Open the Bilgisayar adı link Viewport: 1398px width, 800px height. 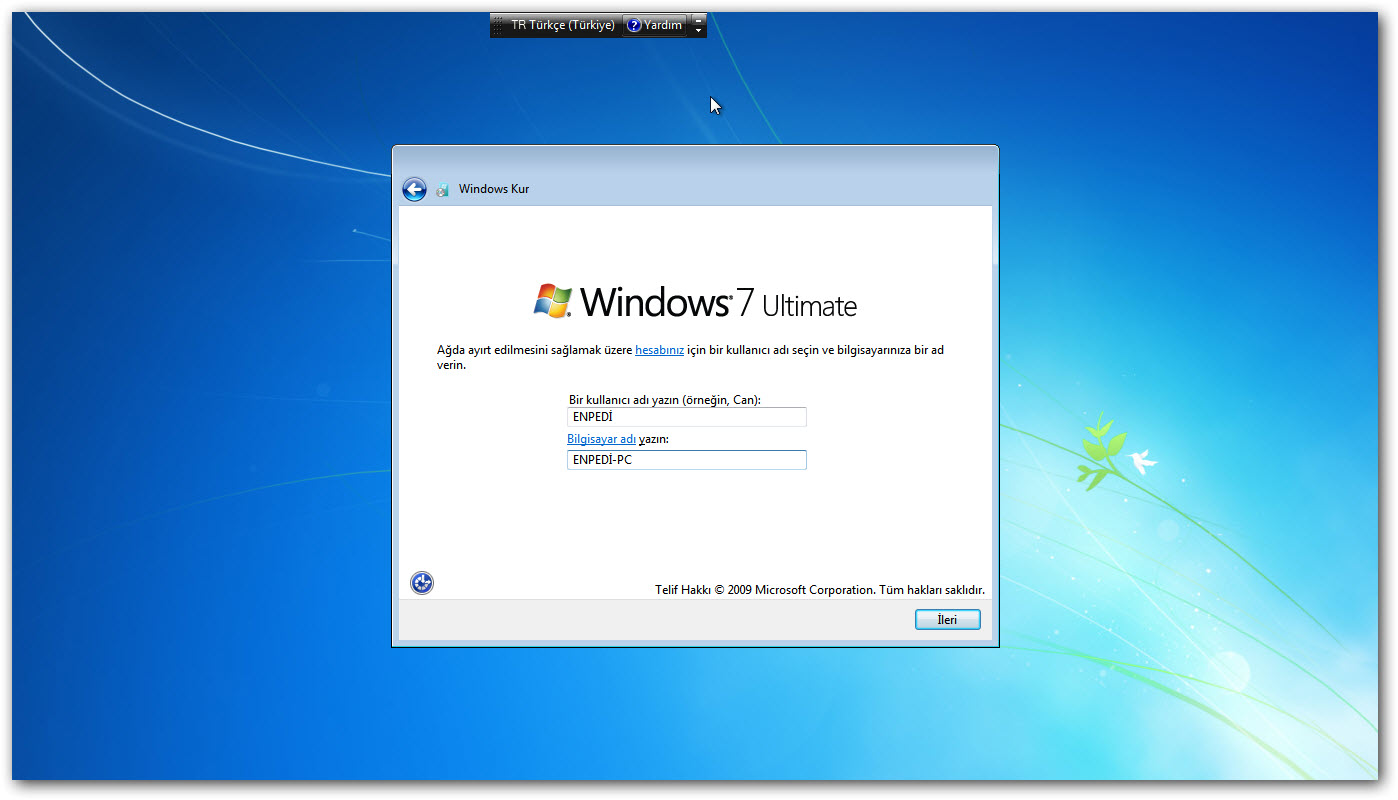pos(601,439)
